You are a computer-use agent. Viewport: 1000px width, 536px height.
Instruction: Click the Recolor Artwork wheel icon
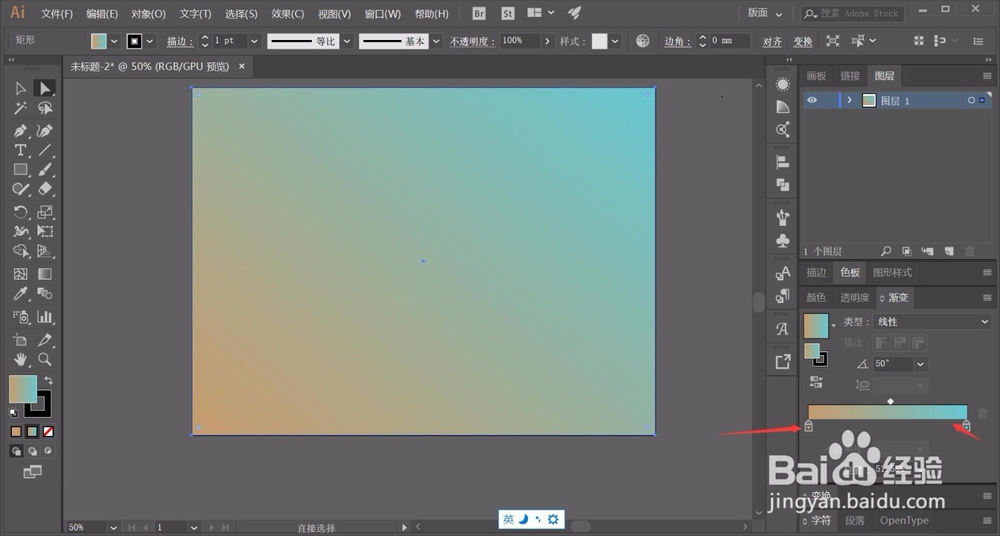(642, 41)
